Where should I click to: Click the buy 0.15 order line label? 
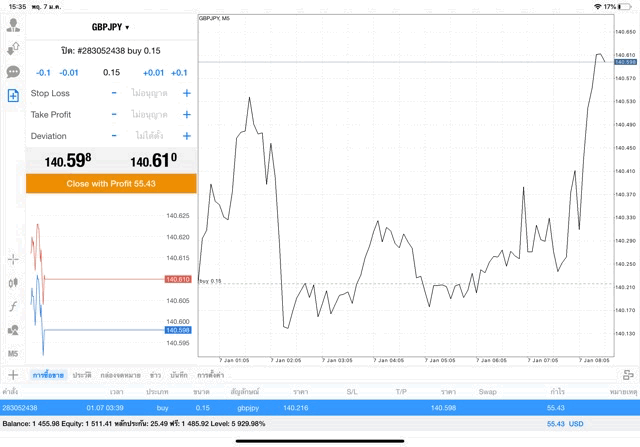coord(210,281)
